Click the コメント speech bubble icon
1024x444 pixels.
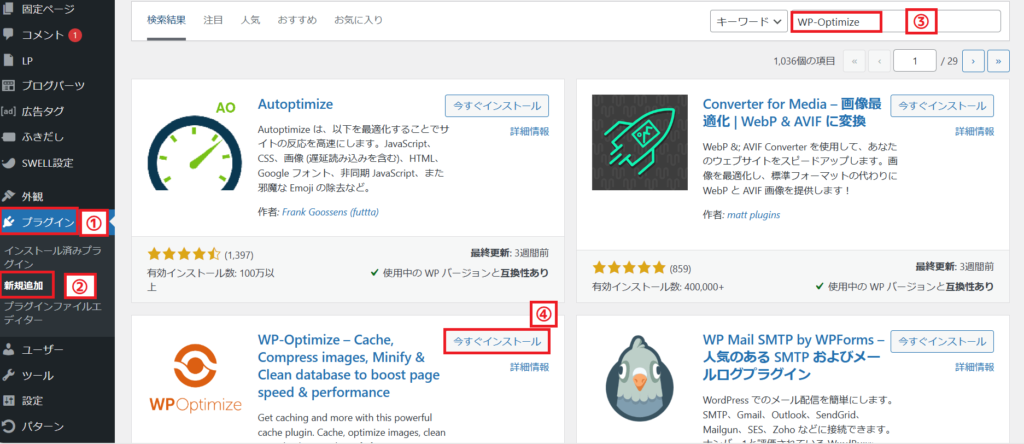pyautogui.click(x=8, y=34)
